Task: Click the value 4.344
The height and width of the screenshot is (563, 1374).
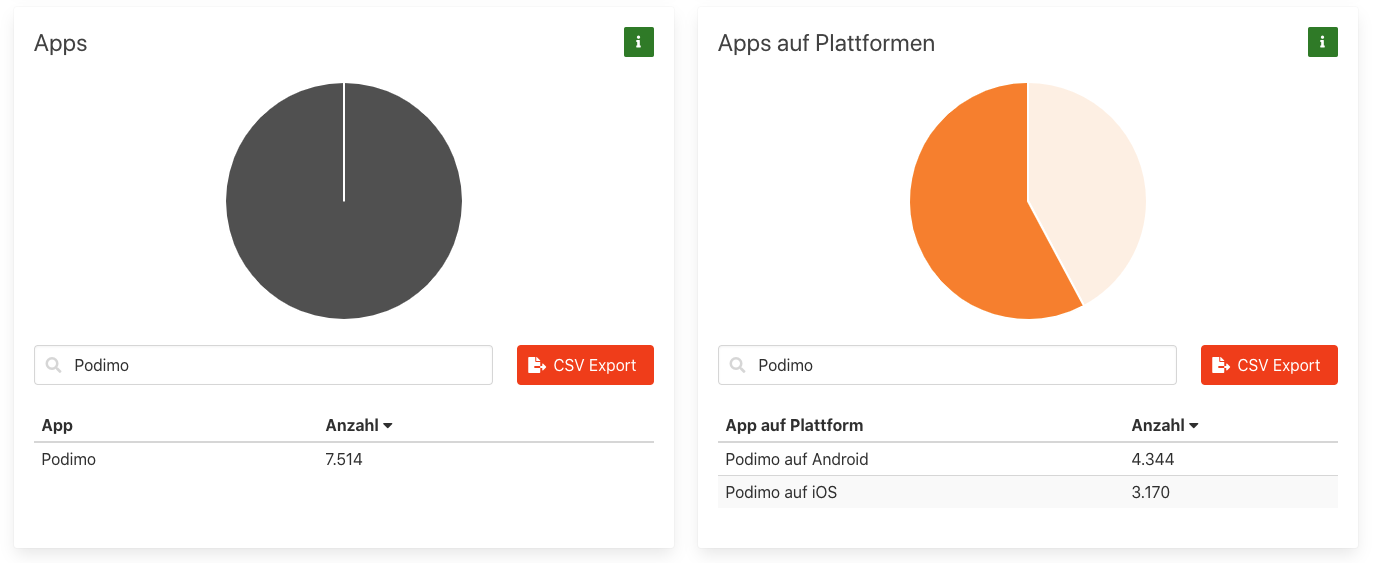Action: coord(1152,460)
